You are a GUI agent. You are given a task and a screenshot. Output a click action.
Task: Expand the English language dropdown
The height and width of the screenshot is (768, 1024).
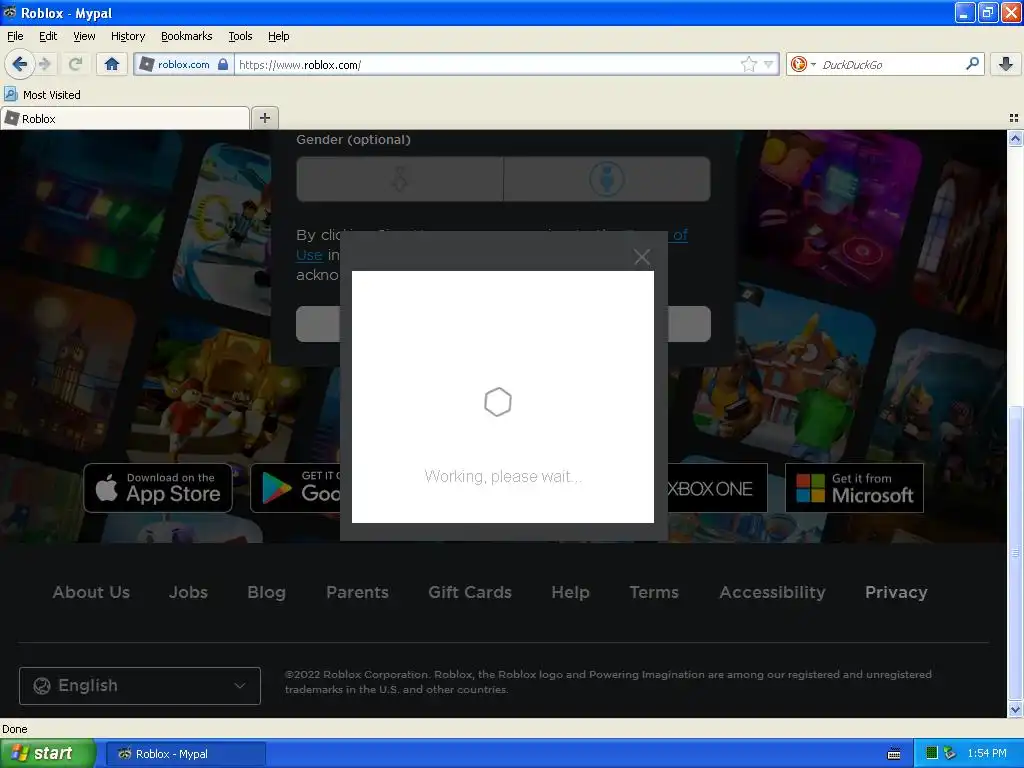[140, 686]
